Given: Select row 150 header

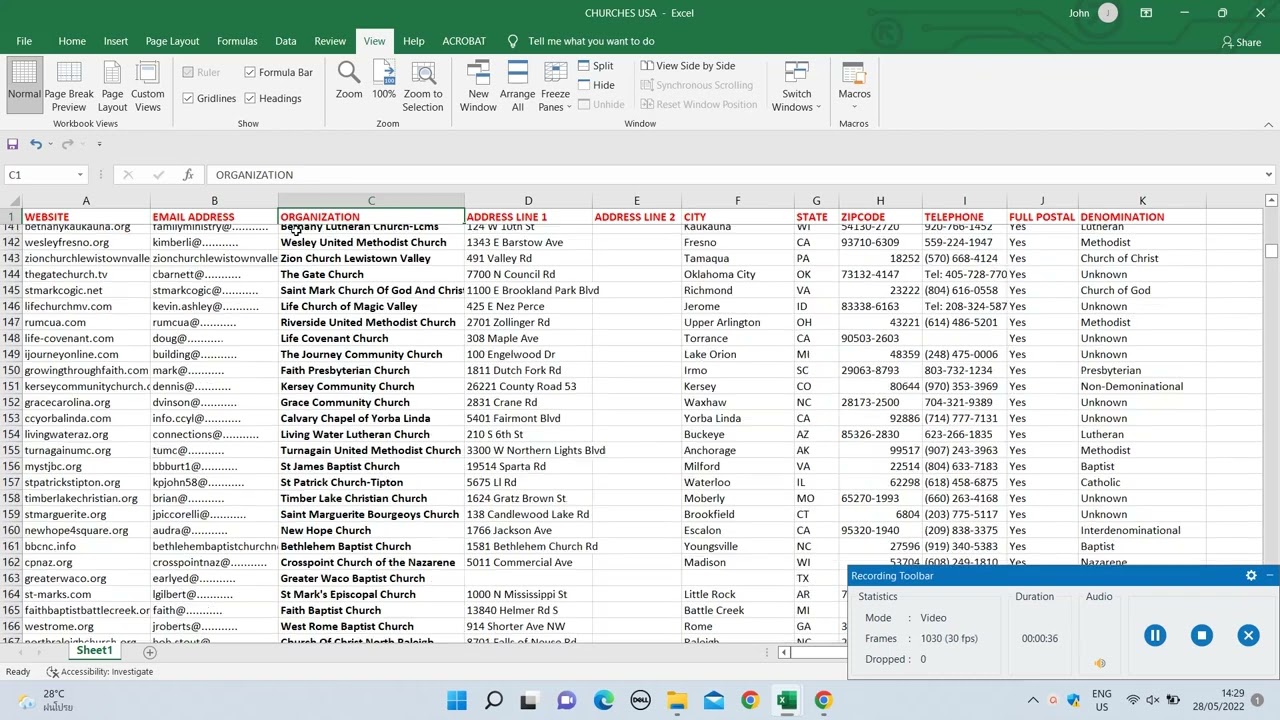Looking at the screenshot, I should tap(11, 370).
